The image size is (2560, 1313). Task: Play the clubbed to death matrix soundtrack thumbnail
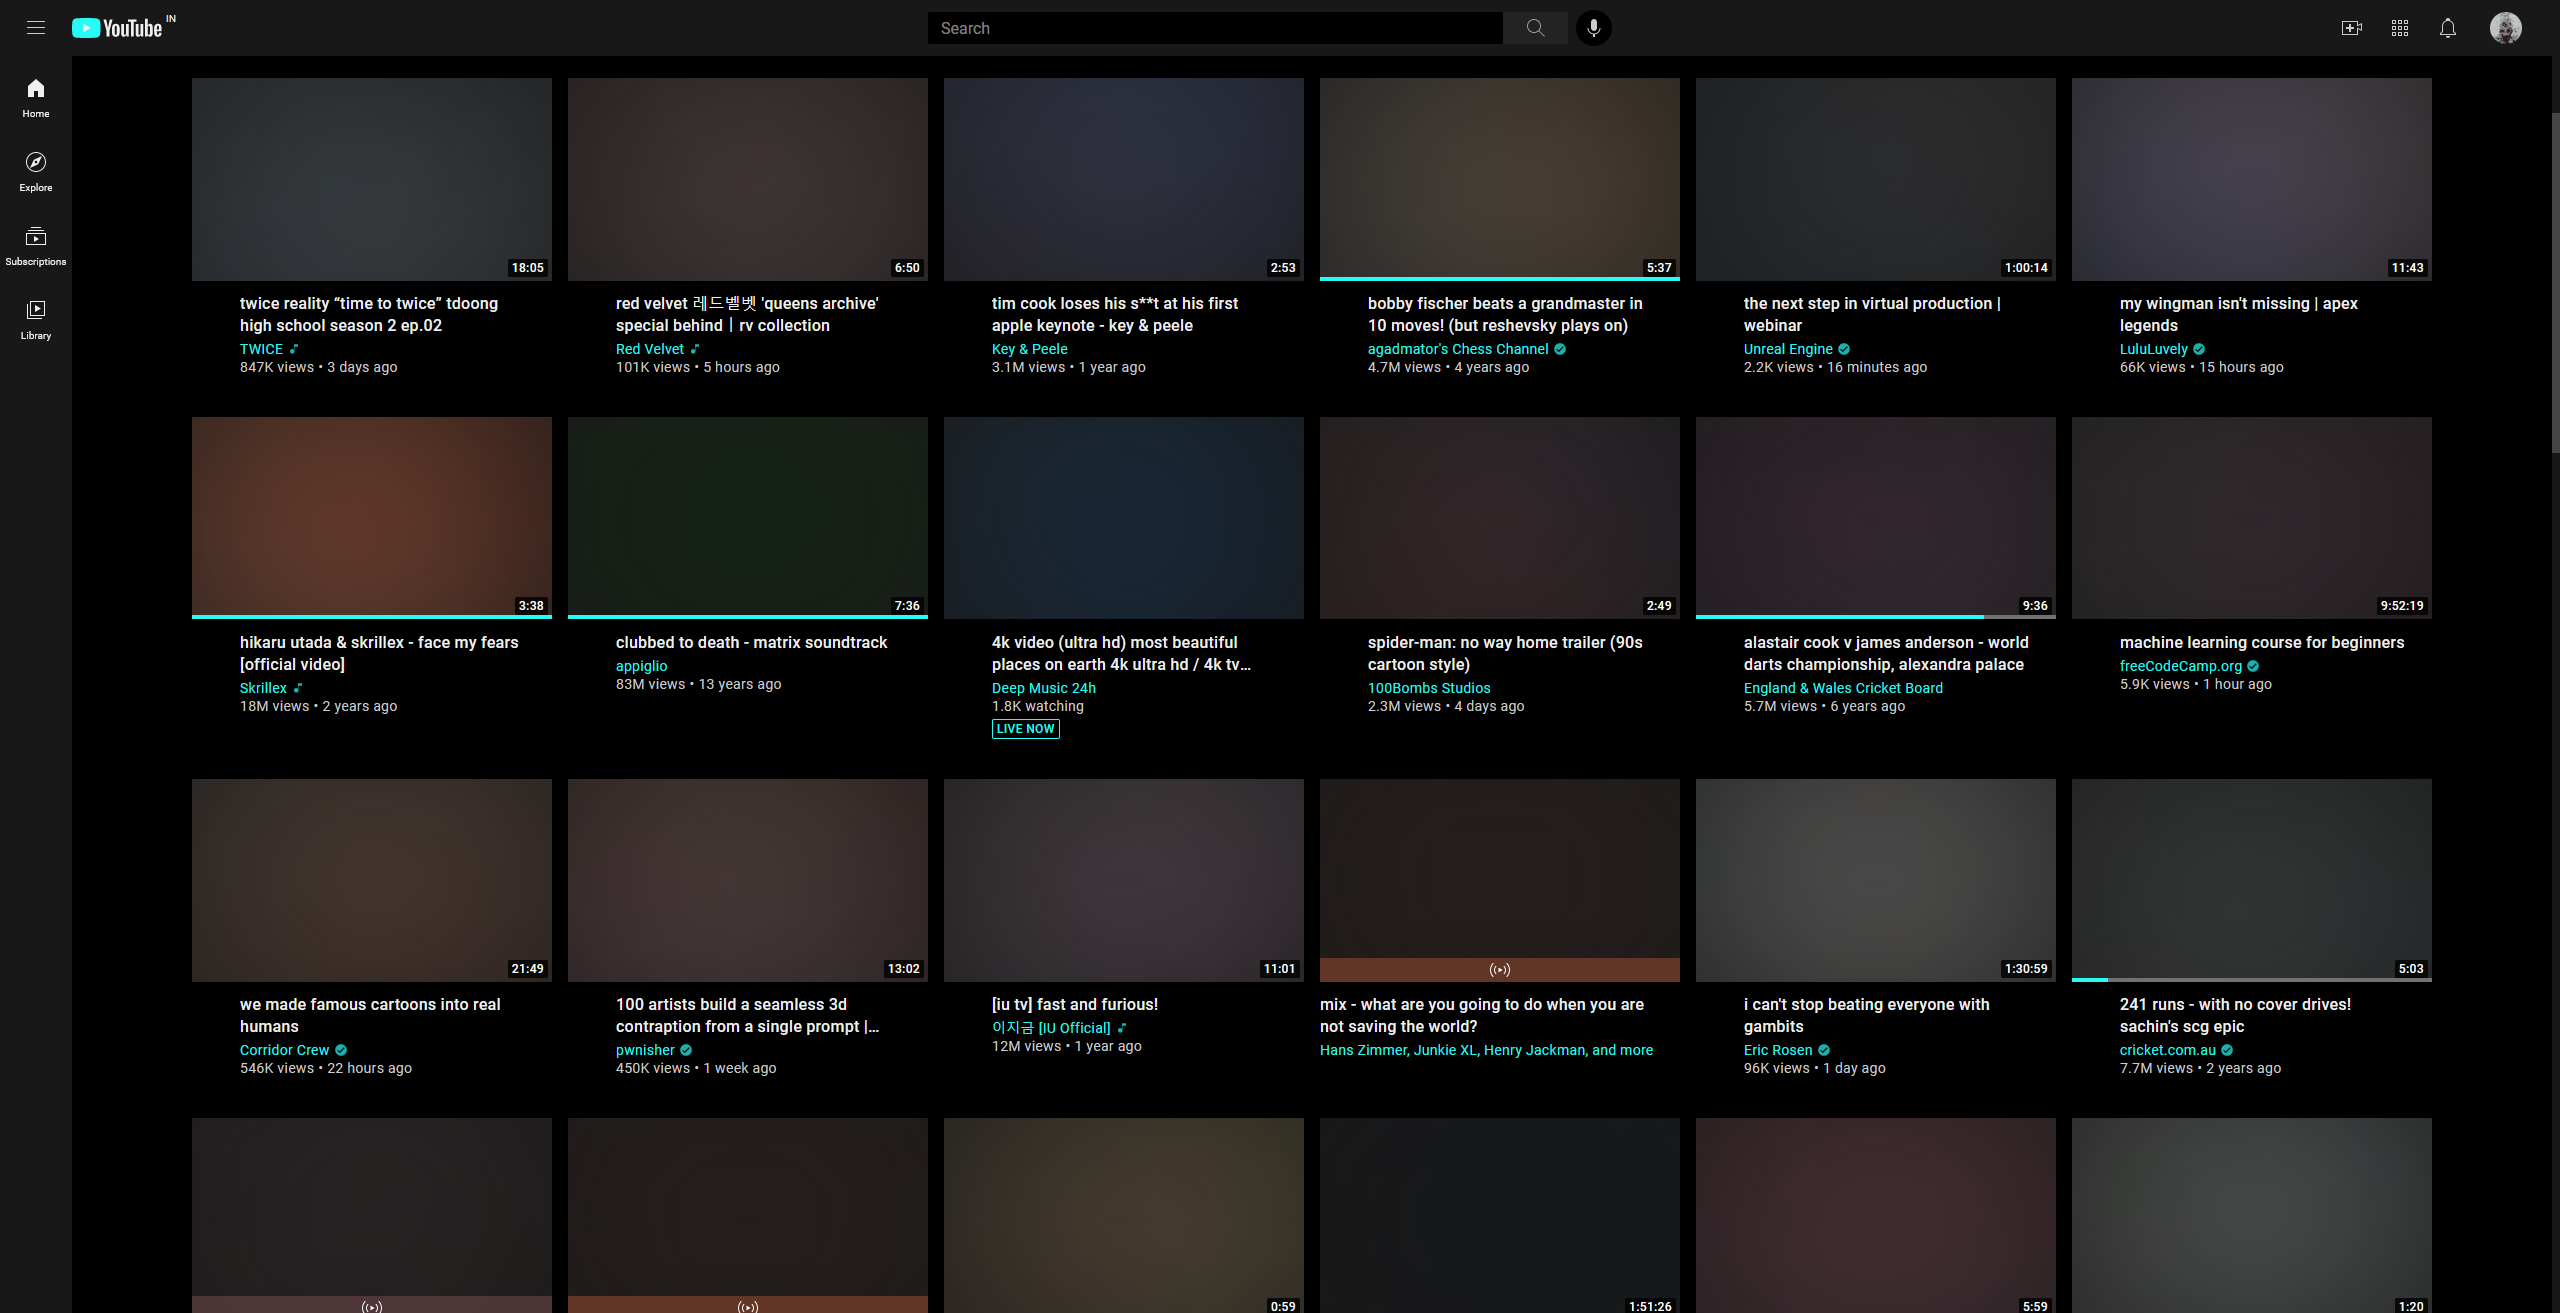click(x=747, y=517)
